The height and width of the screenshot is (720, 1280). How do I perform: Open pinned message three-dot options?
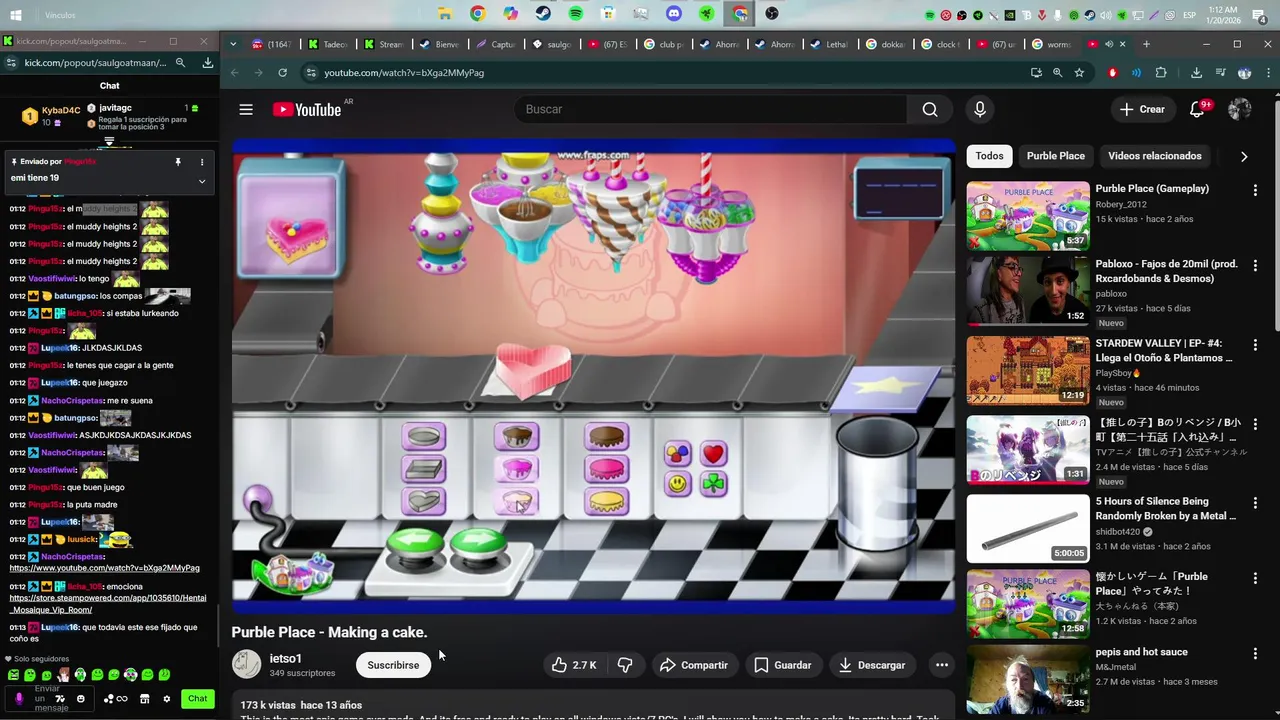click(x=202, y=161)
